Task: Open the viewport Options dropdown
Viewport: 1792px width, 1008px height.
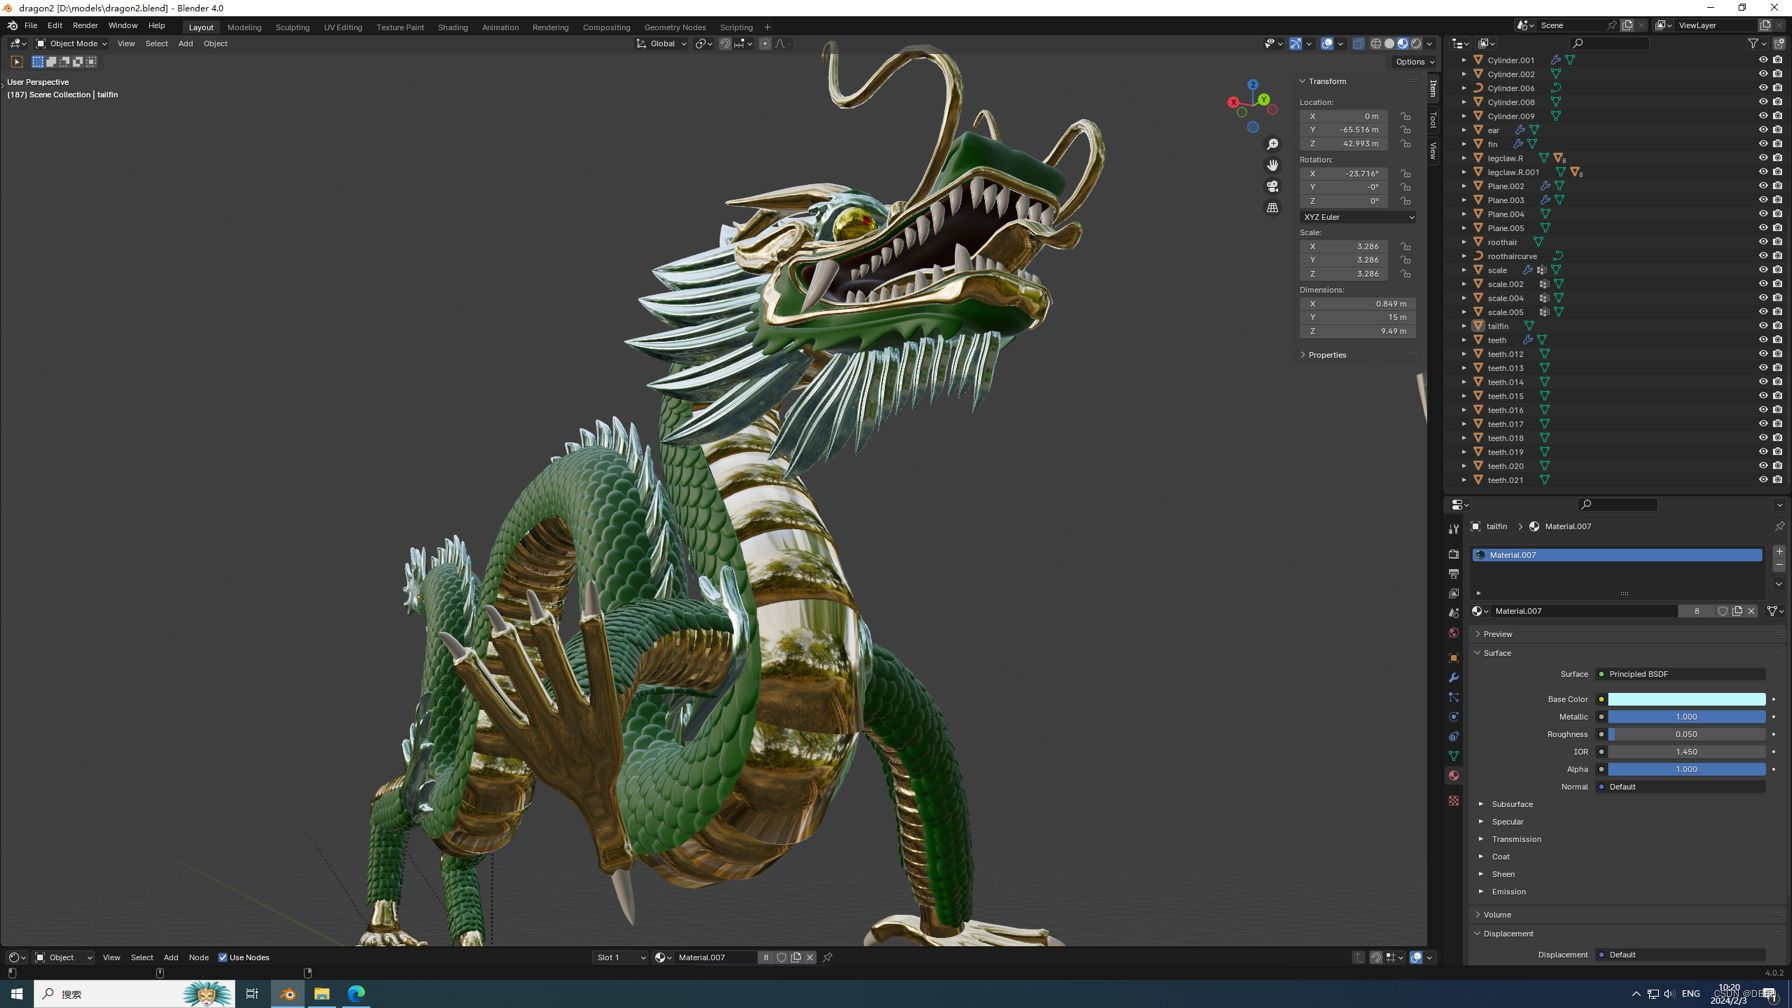Action: (x=1414, y=62)
